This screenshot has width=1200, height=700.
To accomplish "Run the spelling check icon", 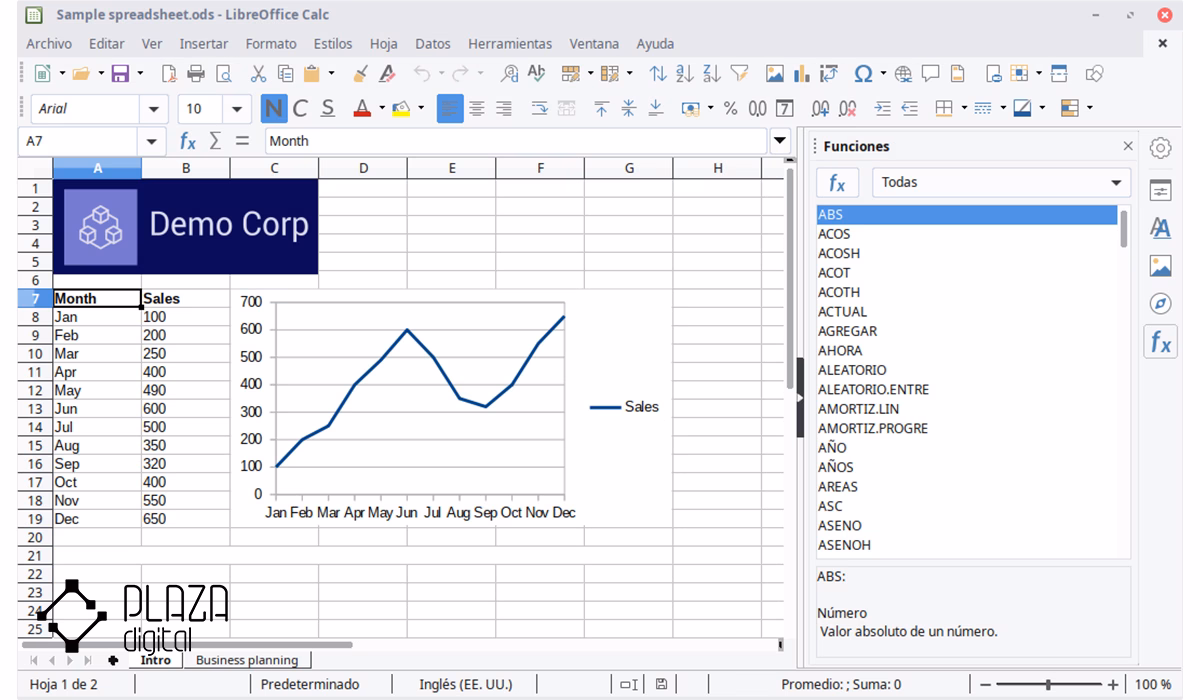I will [537, 73].
